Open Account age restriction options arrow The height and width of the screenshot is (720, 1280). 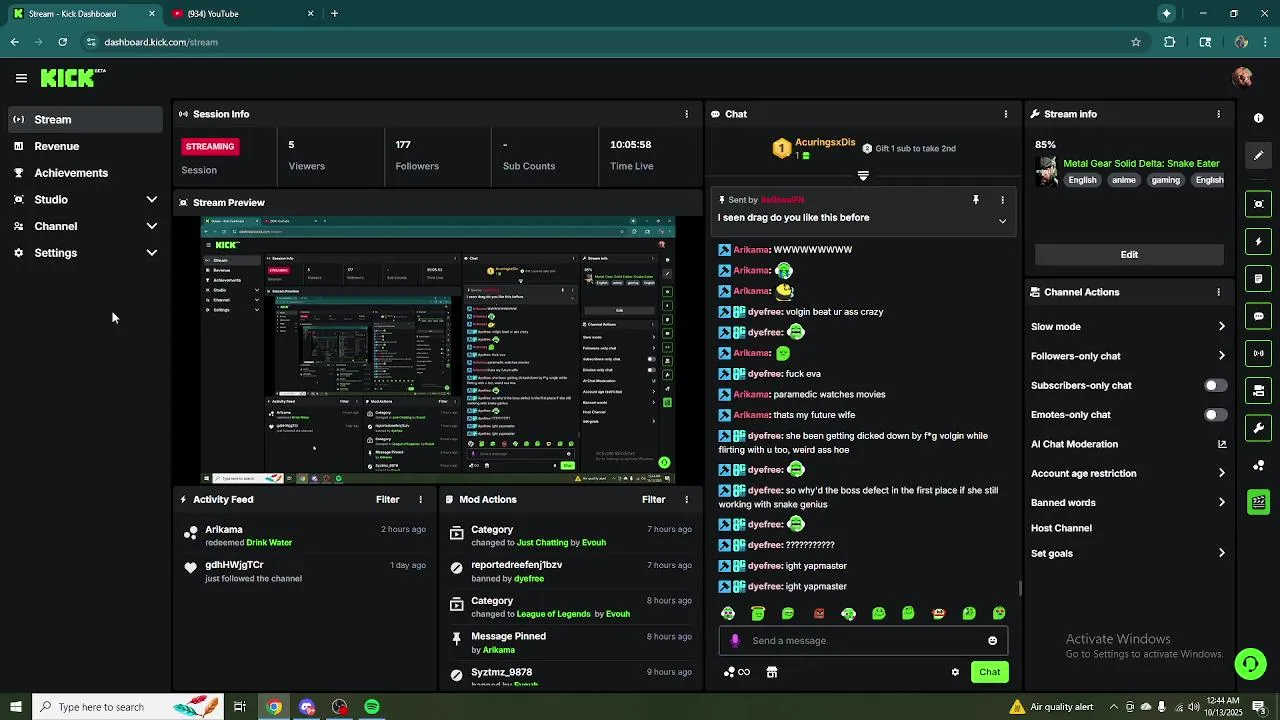tap(1221, 473)
